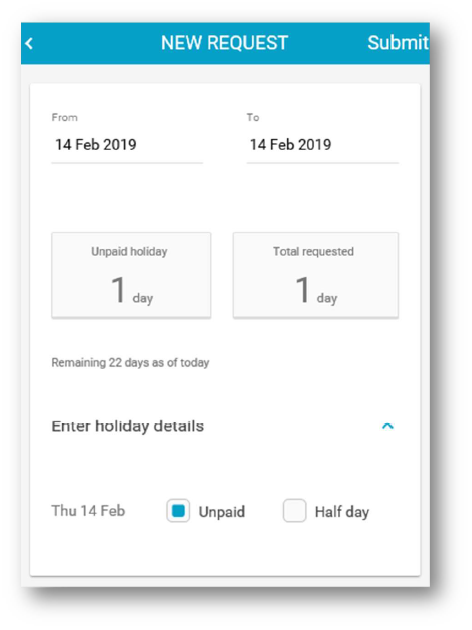Click the Unpaid holiday card title
The width and height of the screenshot is (472, 630).
pyautogui.click(x=129, y=252)
